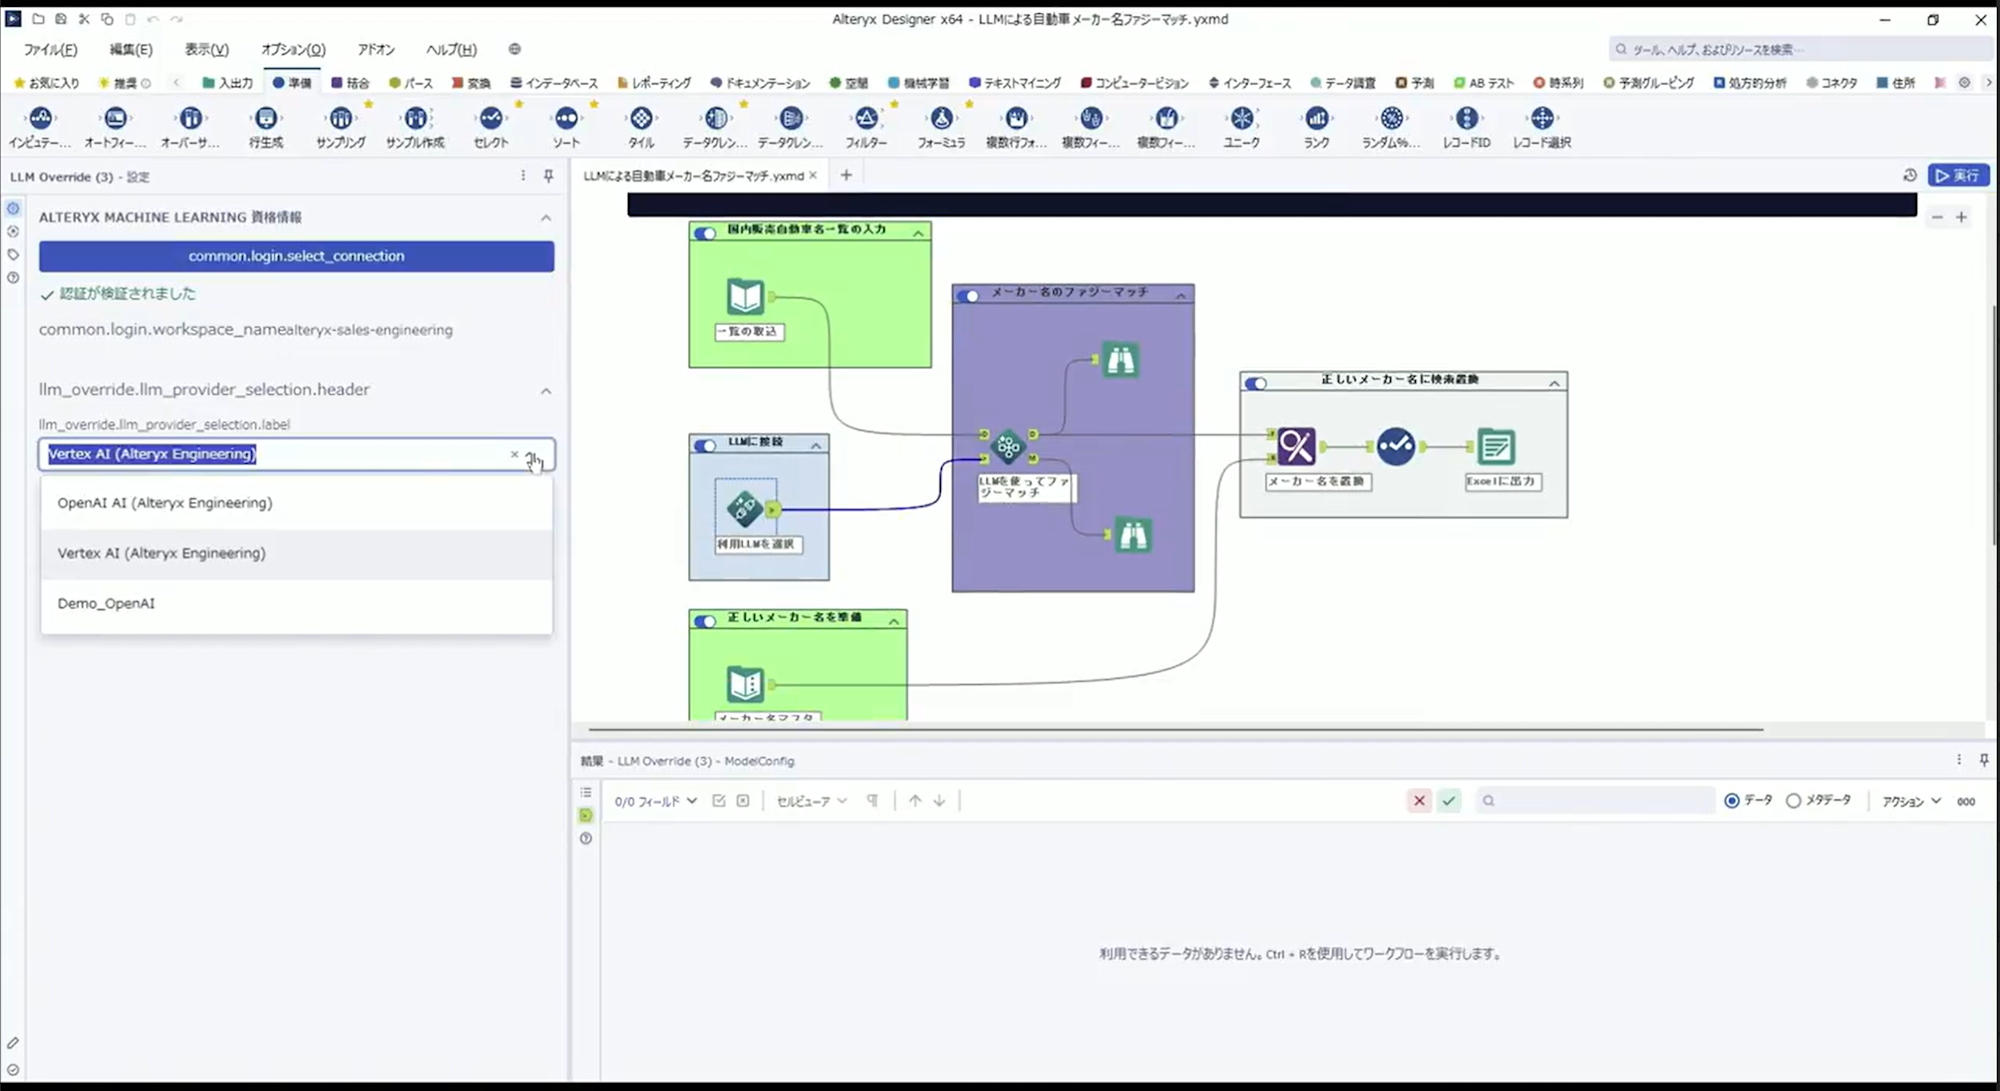
Task: Open the ファイル(F) menu
Action: (x=50, y=49)
